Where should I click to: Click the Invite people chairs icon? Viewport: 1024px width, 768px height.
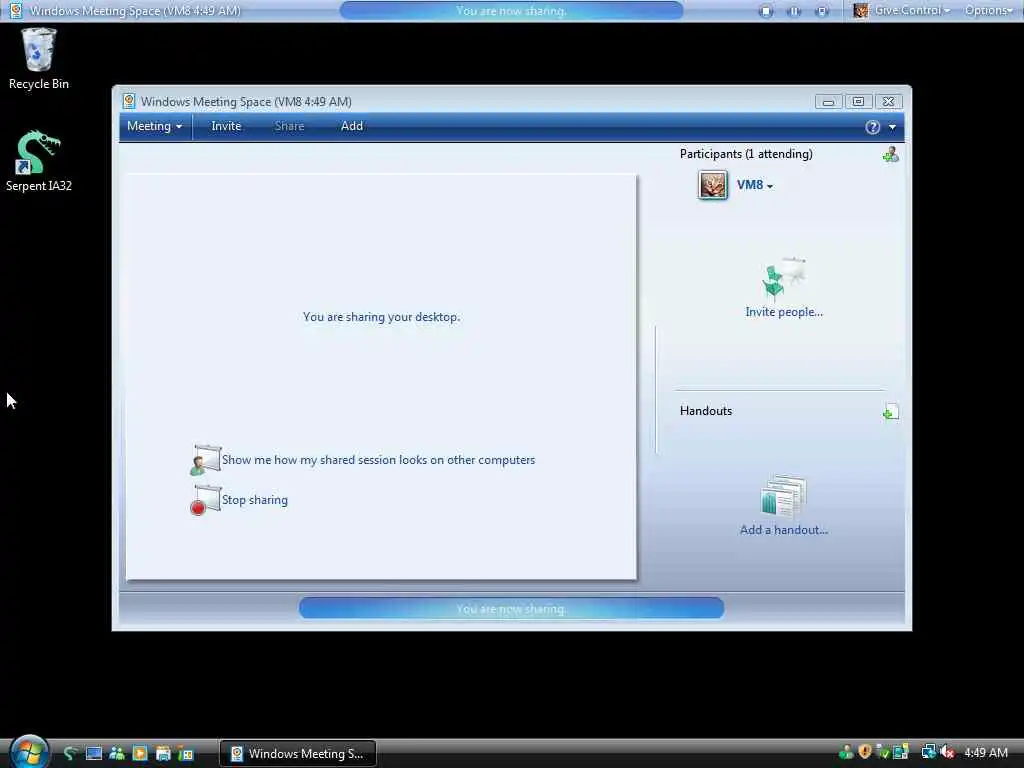pos(783,279)
